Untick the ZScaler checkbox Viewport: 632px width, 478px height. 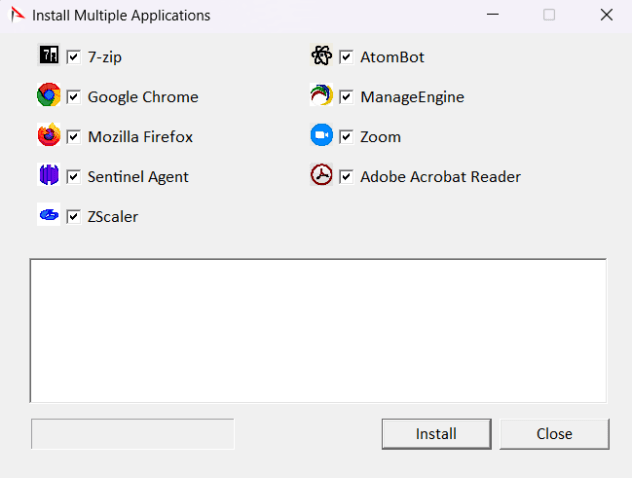tap(74, 217)
